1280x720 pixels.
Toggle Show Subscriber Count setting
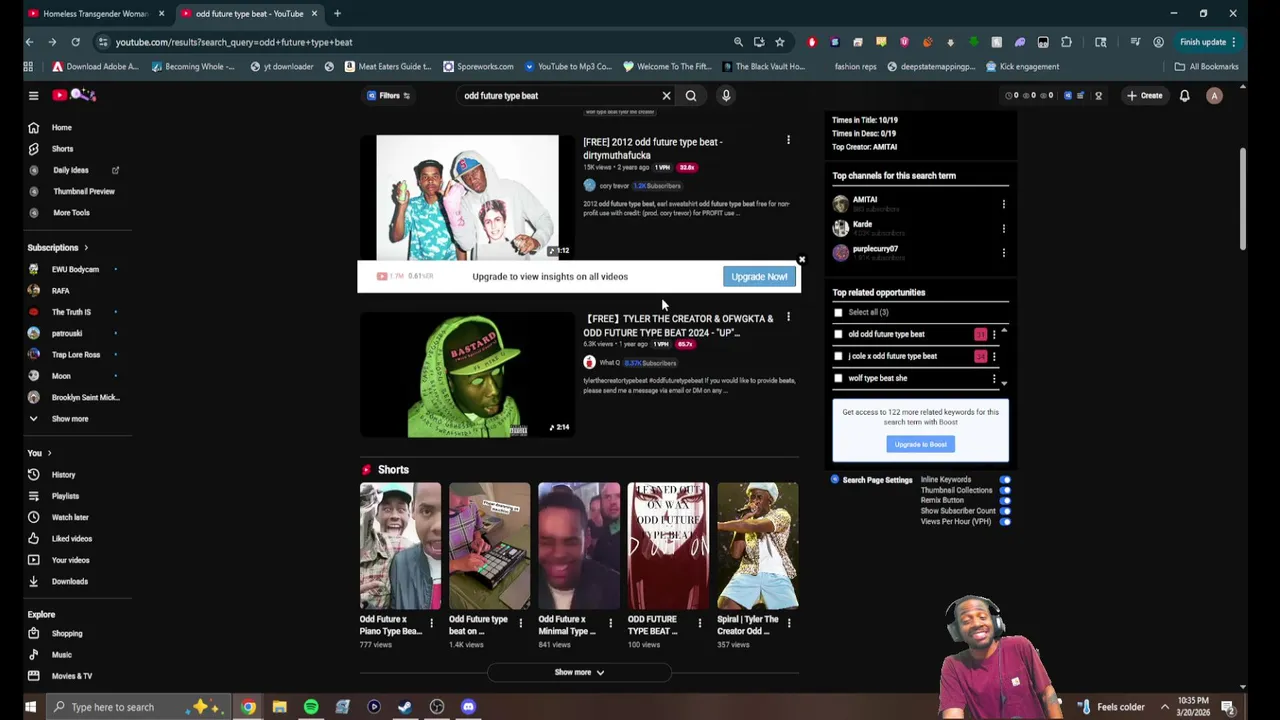[1005, 511]
